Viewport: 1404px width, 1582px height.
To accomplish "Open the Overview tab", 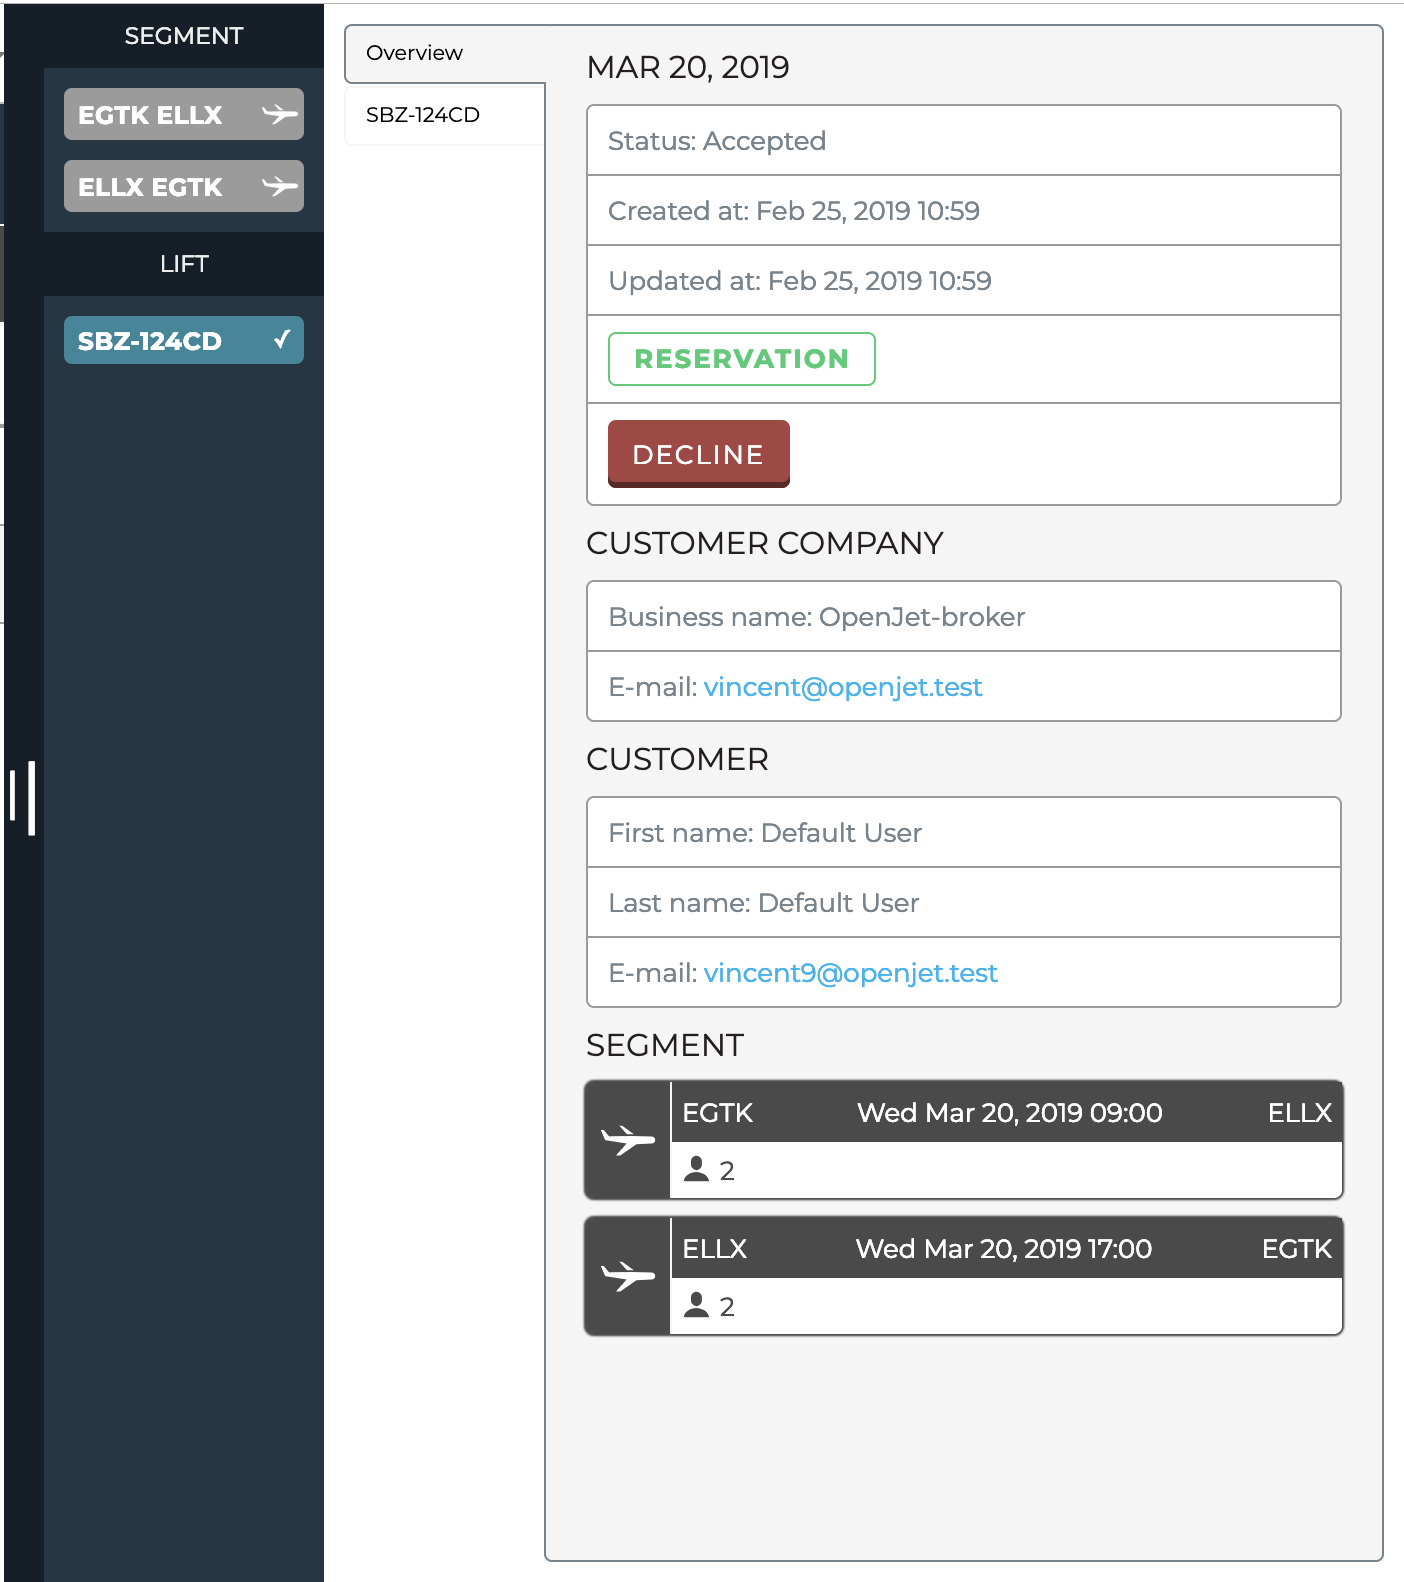I will (x=414, y=53).
